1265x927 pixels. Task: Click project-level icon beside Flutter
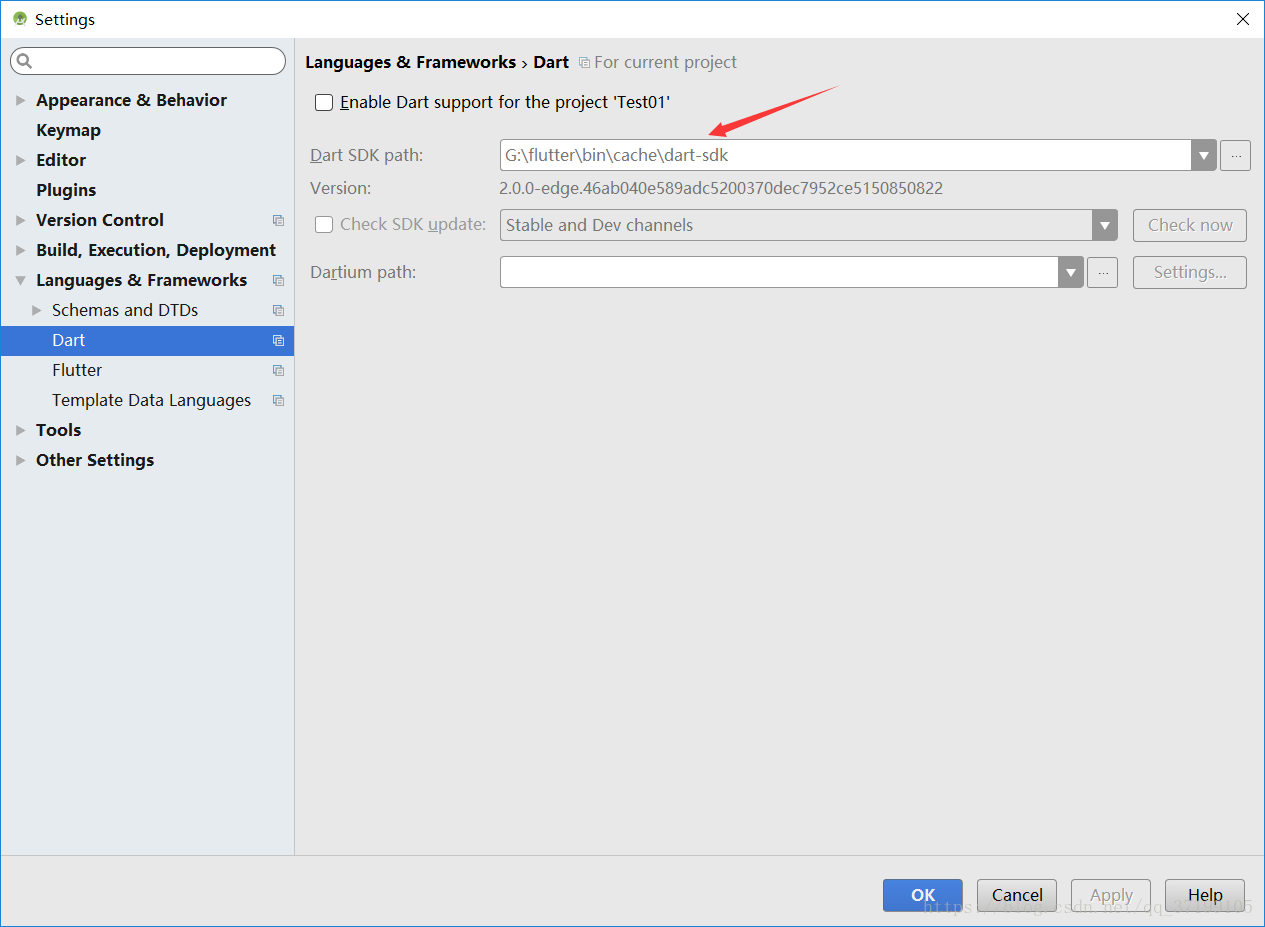pos(278,370)
